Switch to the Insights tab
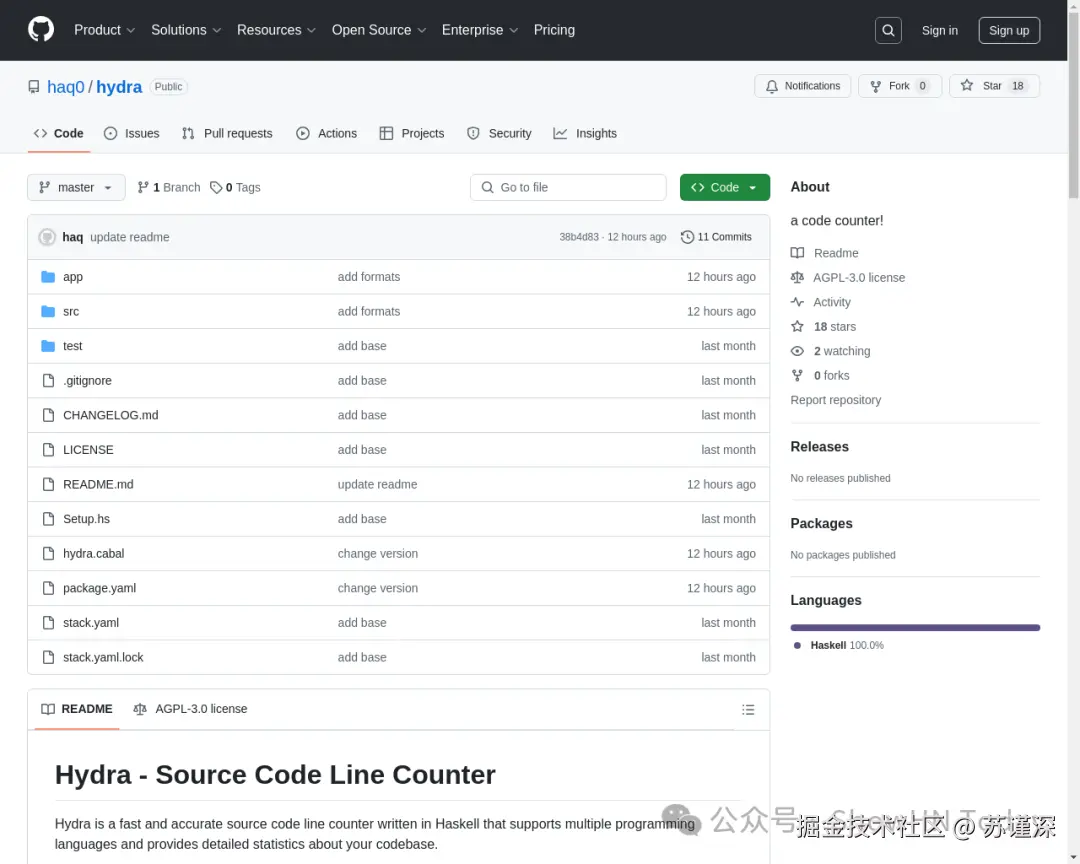 pos(585,134)
